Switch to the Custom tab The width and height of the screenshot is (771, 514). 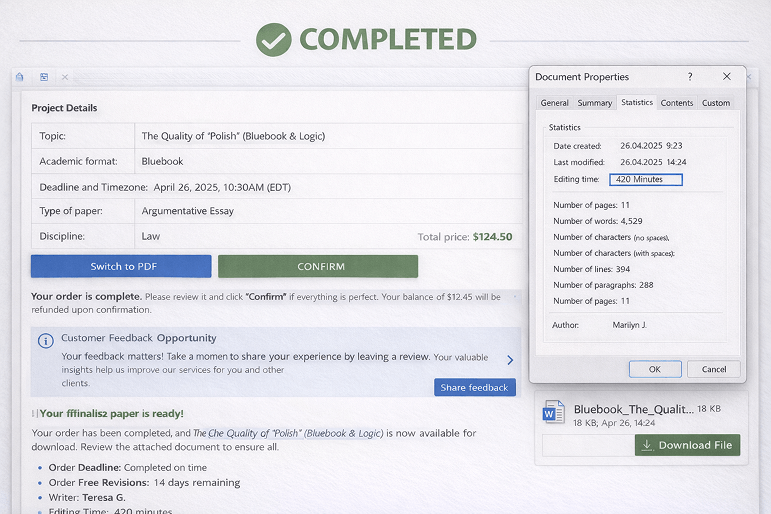(x=716, y=103)
